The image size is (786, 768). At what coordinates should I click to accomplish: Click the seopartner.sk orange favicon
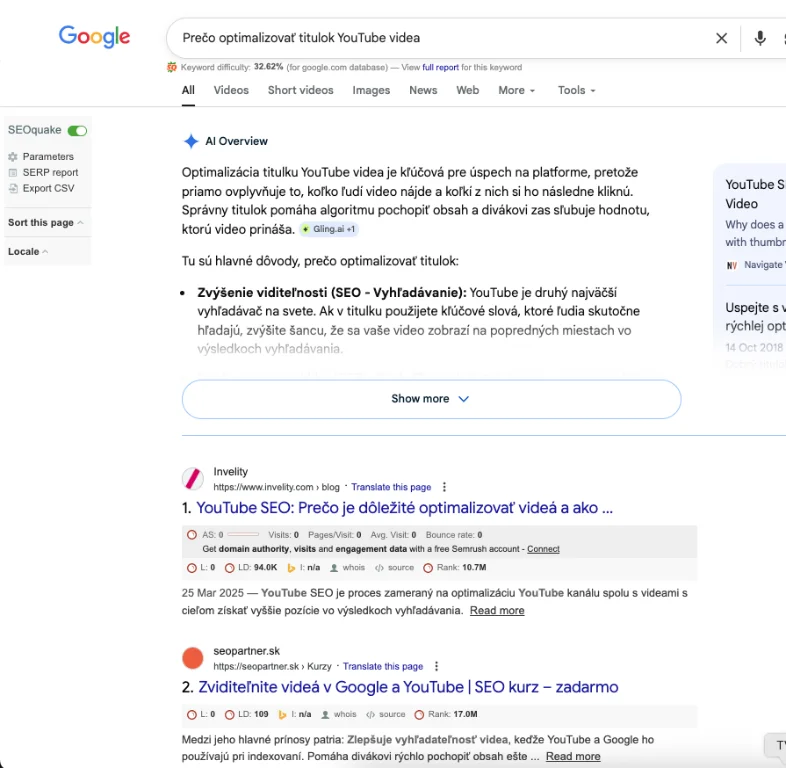tap(193, 658)
